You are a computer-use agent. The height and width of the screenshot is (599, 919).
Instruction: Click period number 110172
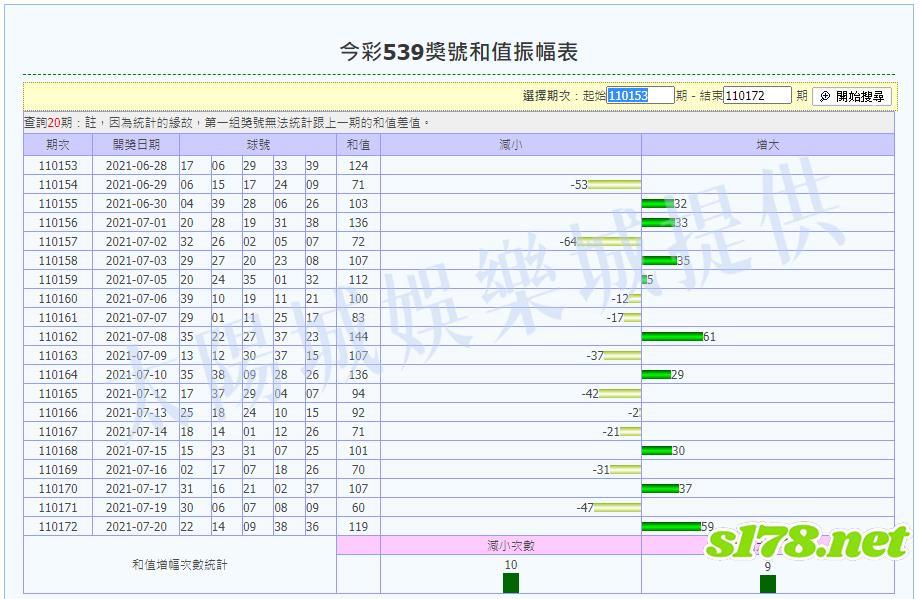[58, 526]
